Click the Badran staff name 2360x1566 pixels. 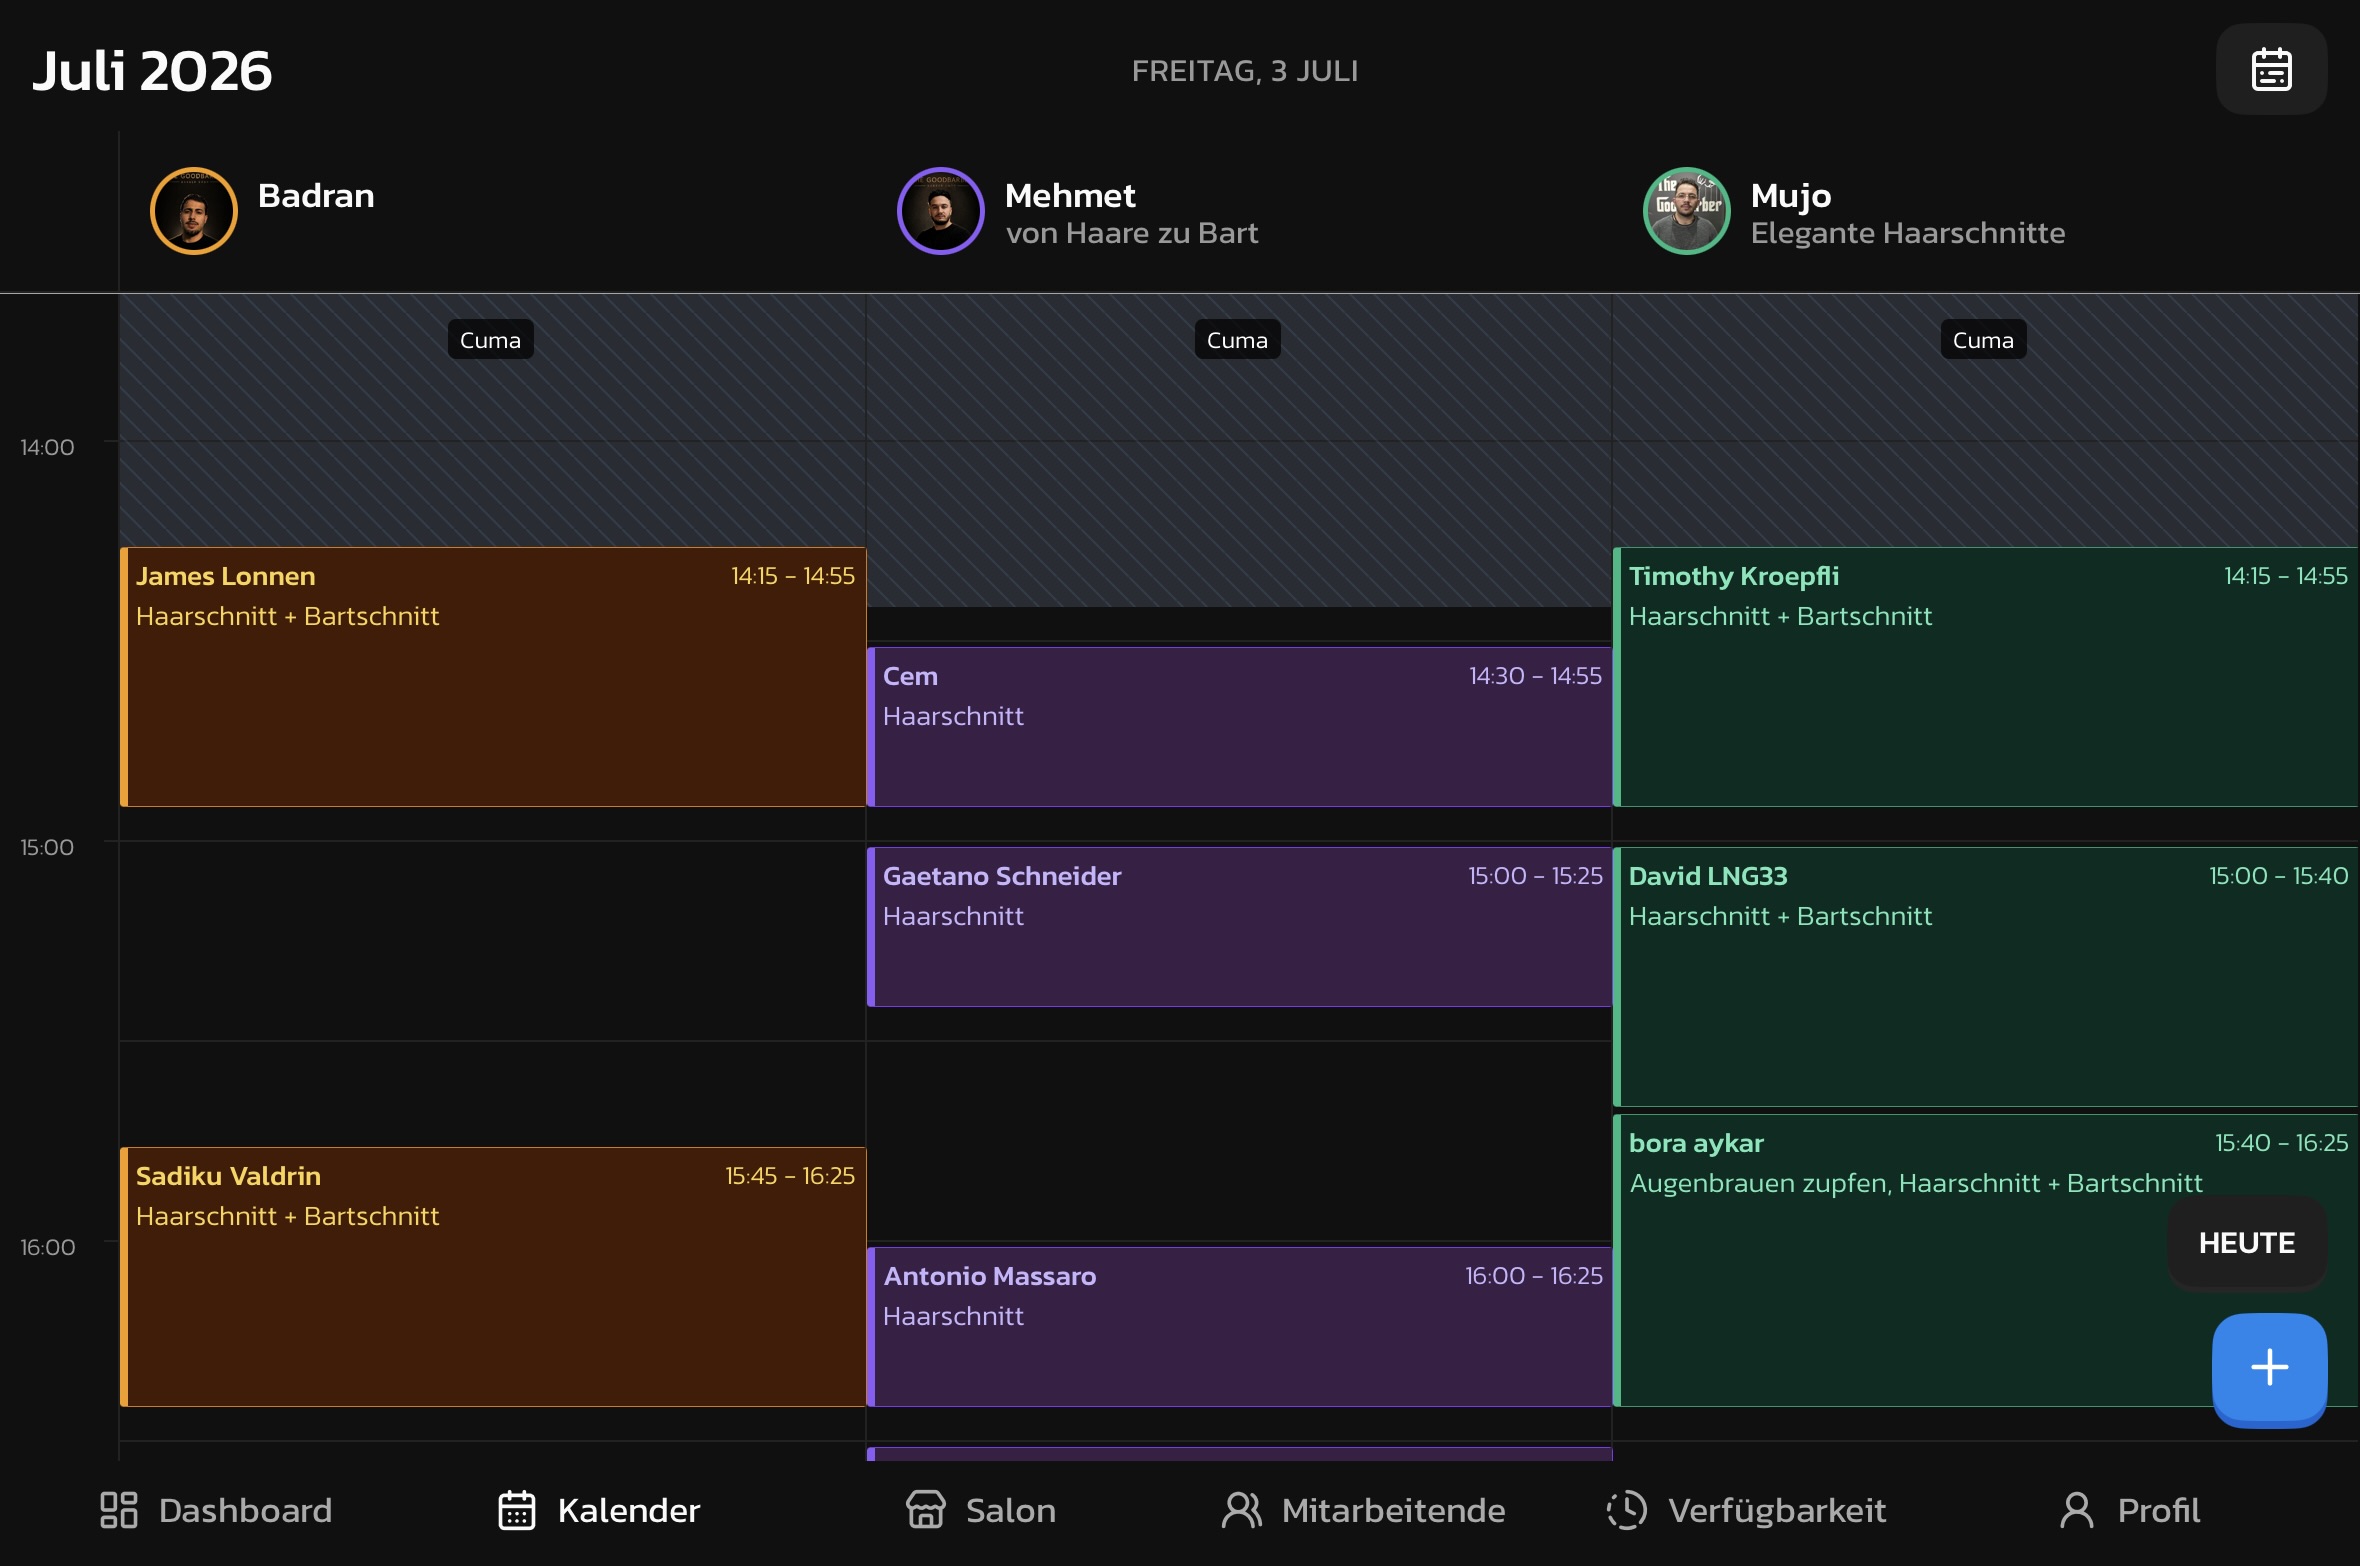click(x=316, y=195)
